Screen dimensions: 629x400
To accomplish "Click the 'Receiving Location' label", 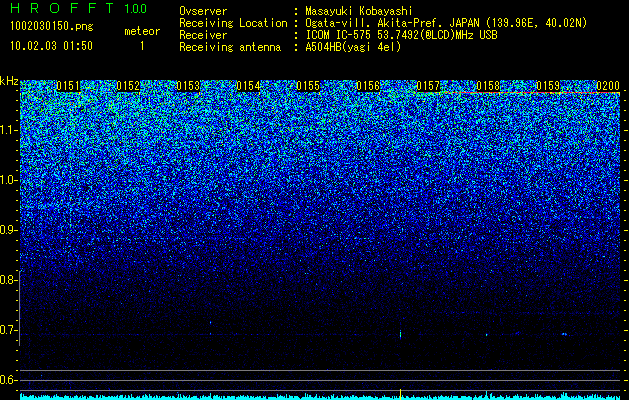I will (x=233, y=23).
